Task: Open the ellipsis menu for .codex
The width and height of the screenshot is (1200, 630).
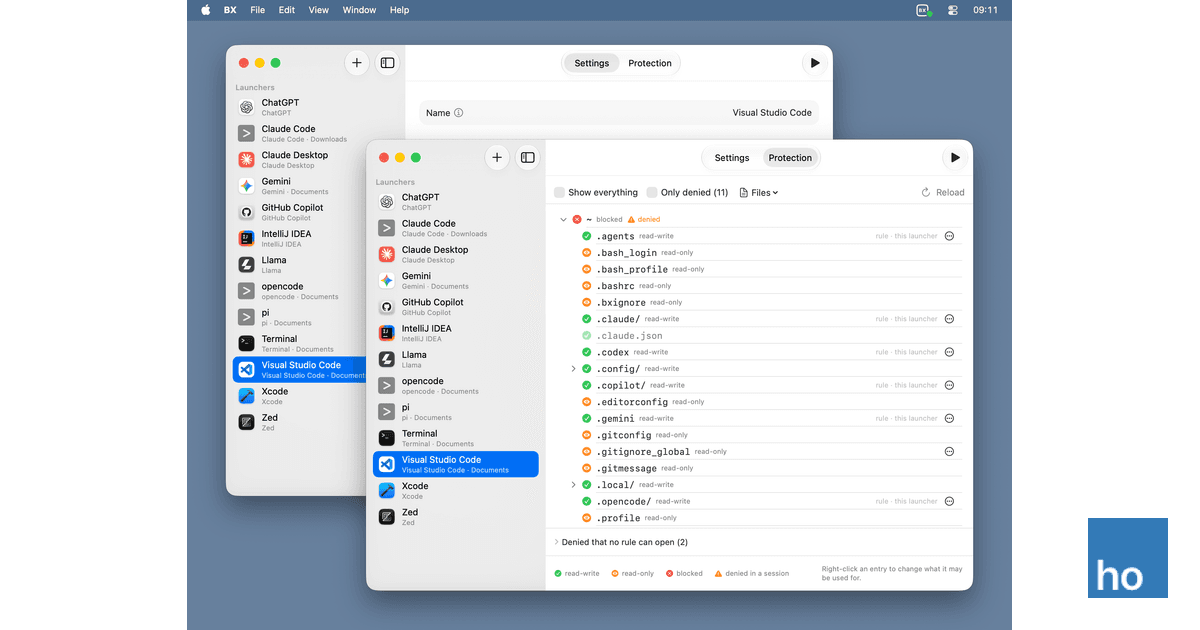Action: pos(949,352)
